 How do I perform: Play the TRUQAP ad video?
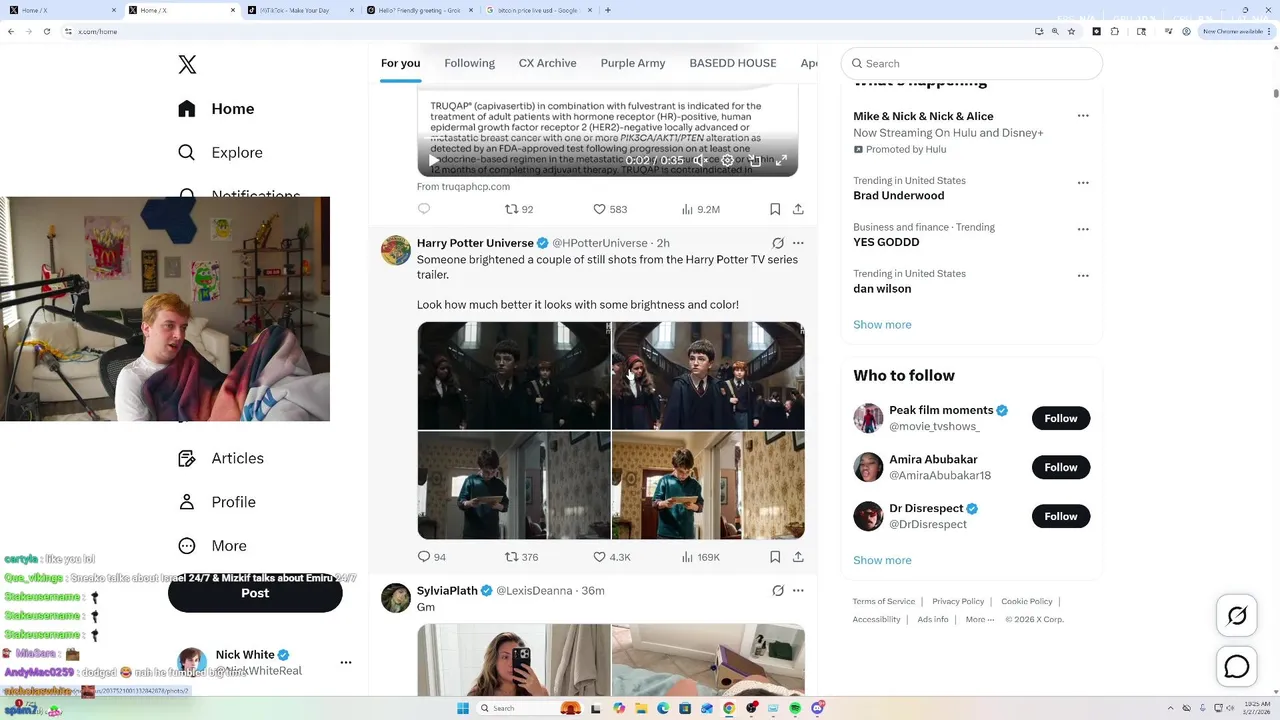tap(434, 160)
